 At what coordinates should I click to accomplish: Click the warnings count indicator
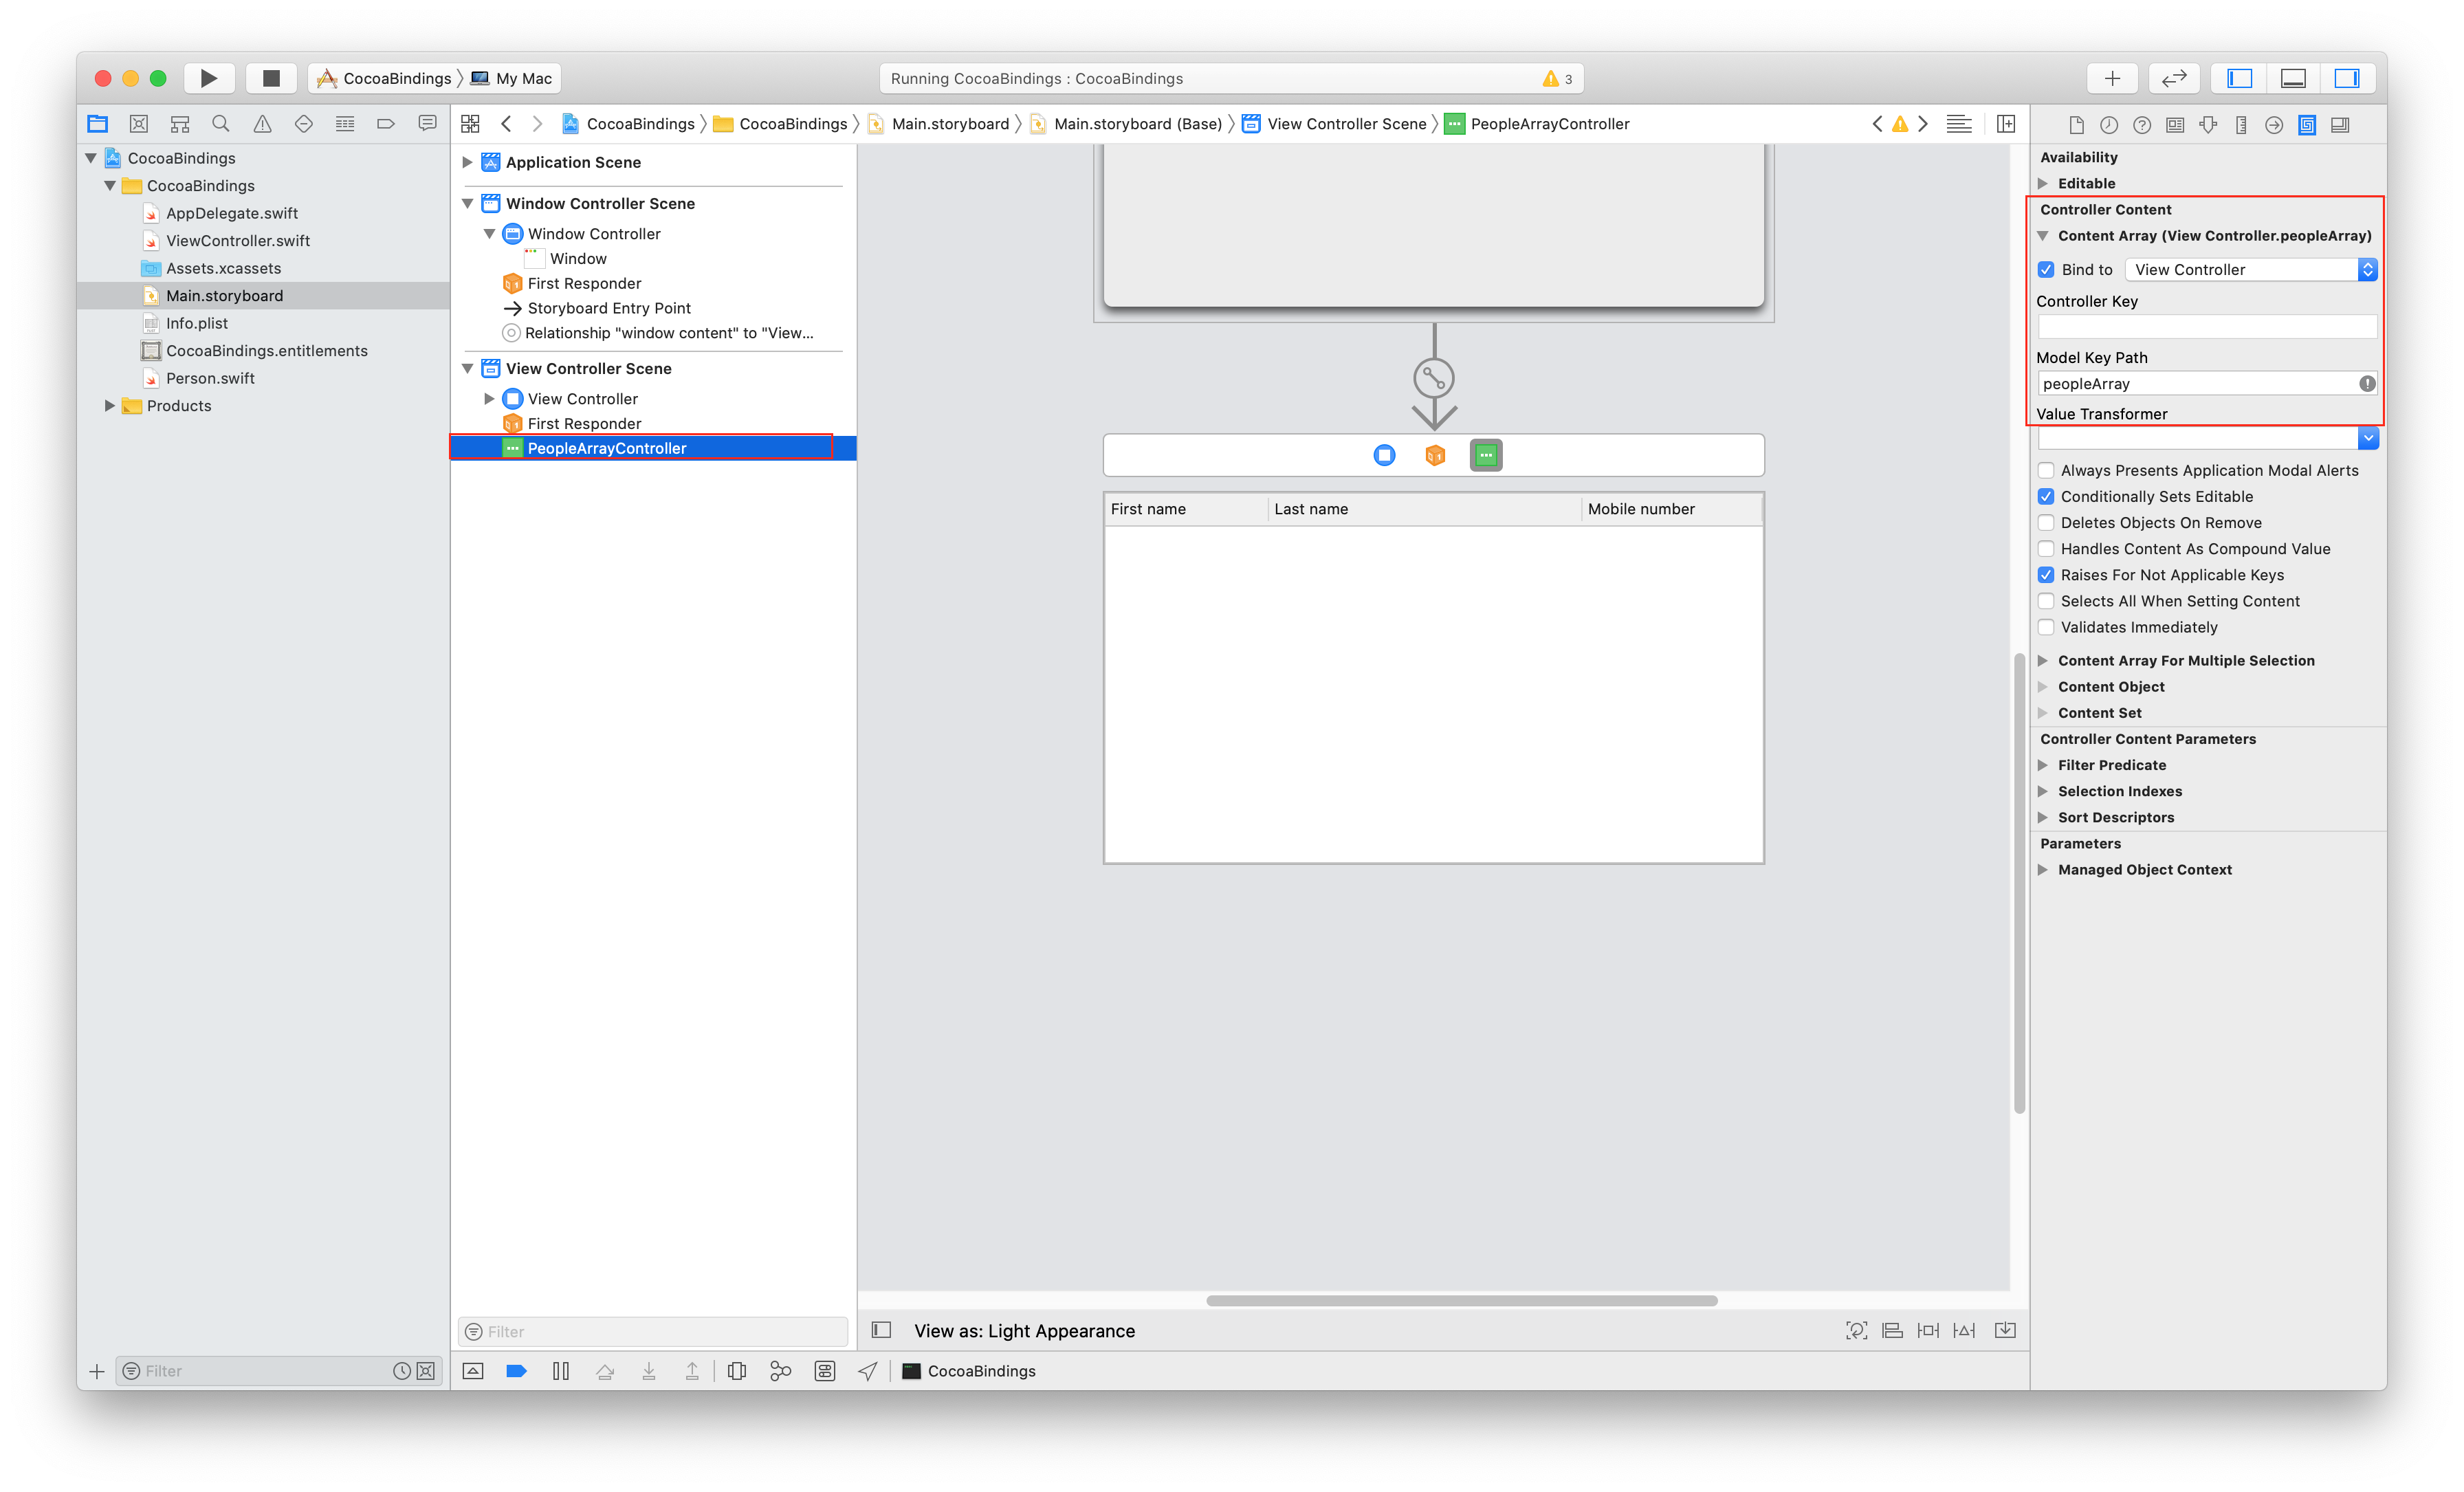[1558, 78]
